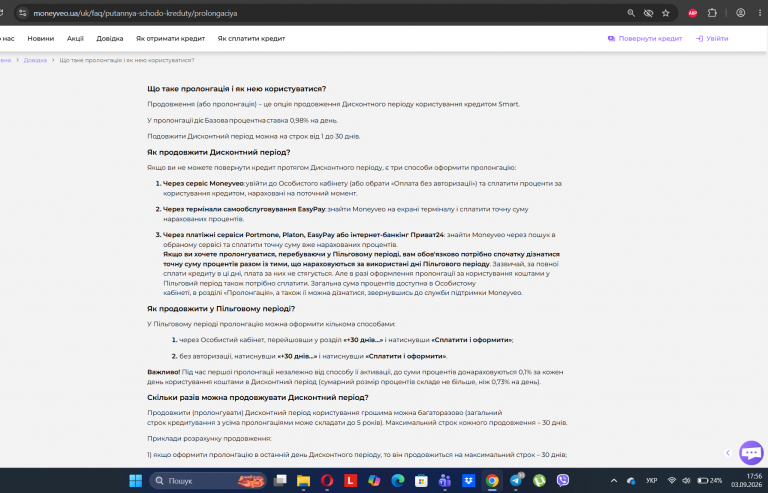Go to Довідка breadcrumb link

click(35, 60)
